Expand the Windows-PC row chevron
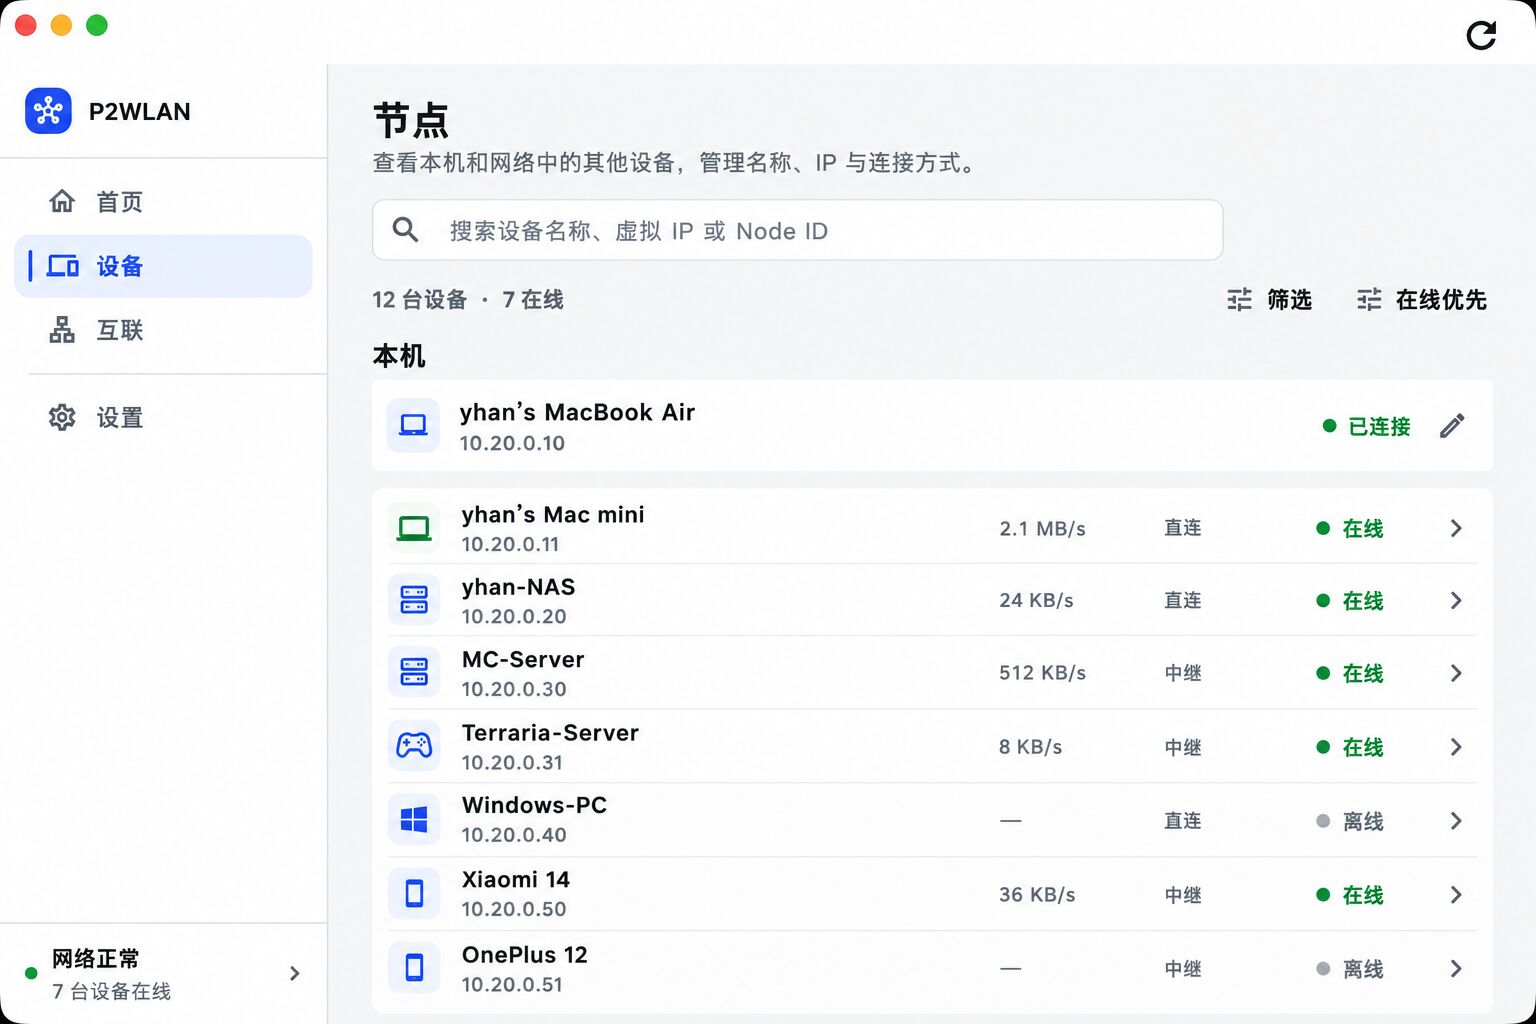 click(1456, 821)
